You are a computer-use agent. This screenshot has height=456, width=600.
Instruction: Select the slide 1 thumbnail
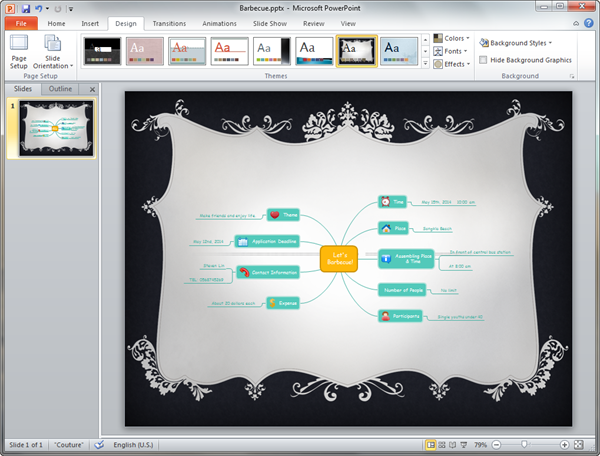pos(55,129)
